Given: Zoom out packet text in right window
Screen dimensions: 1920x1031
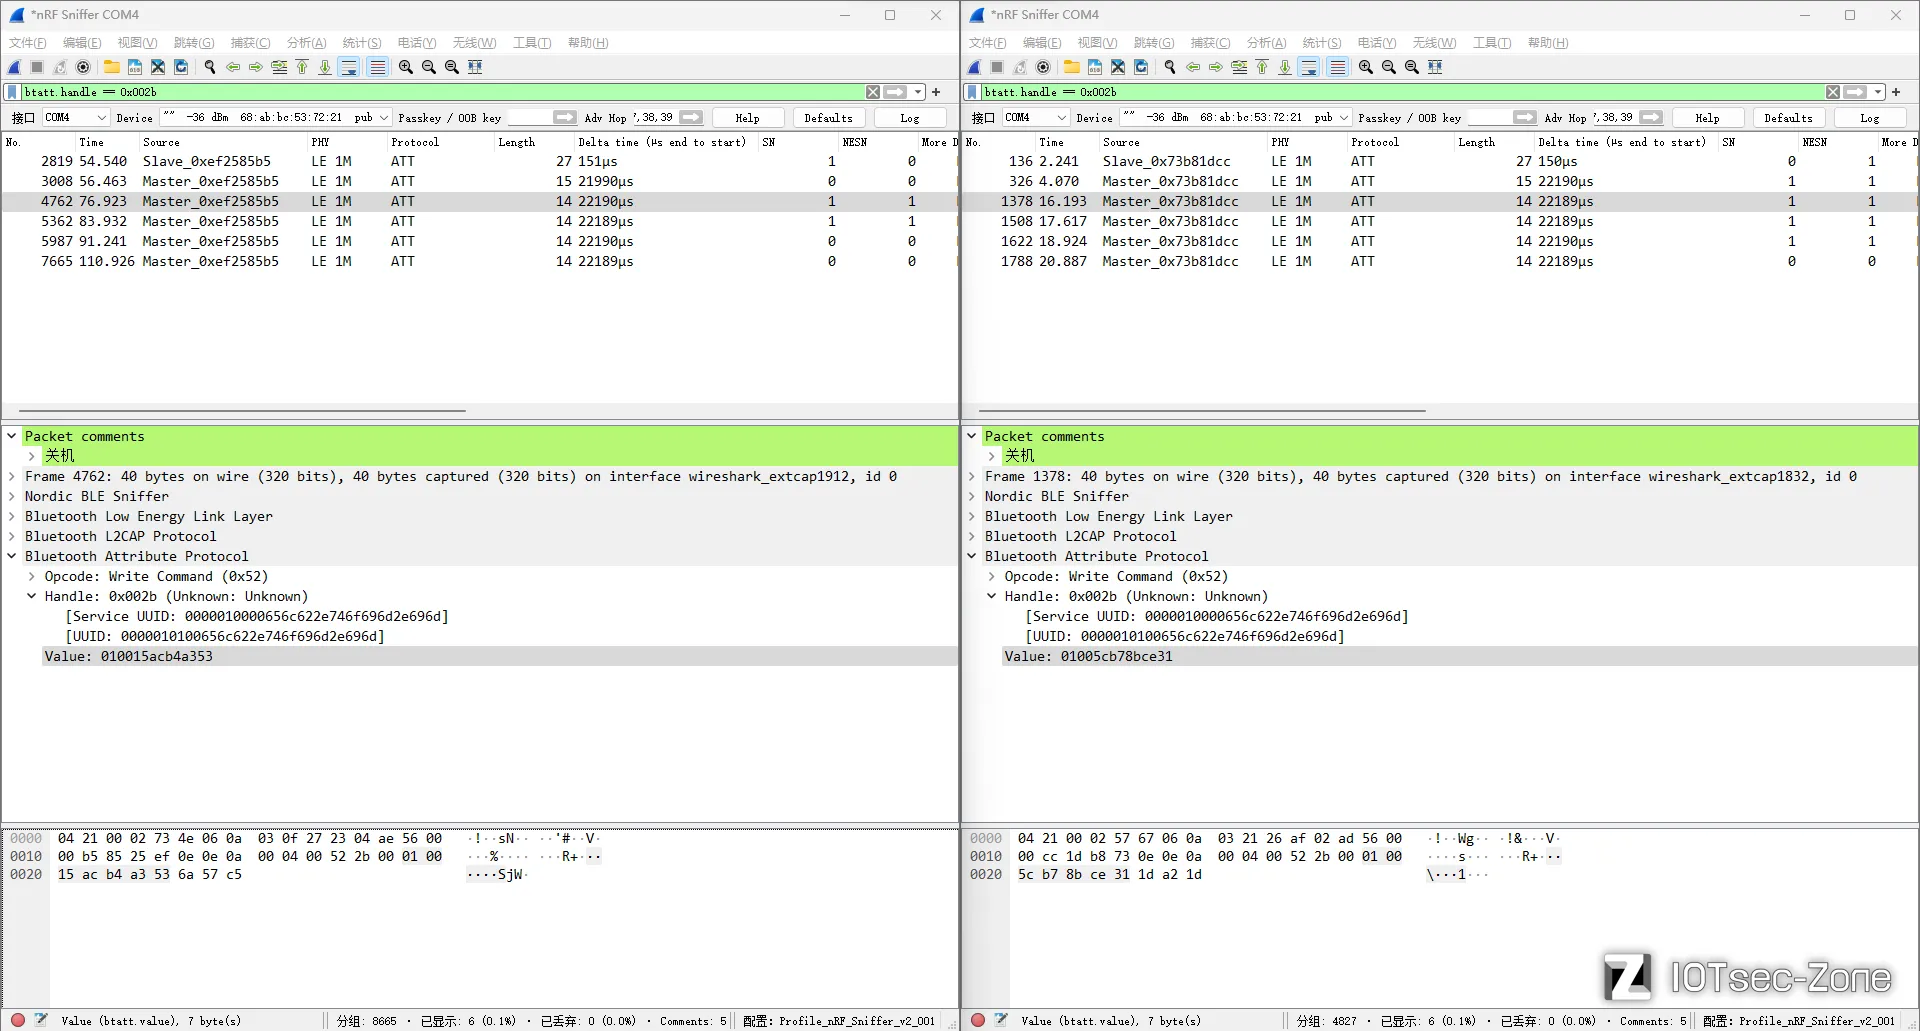Looking at the screenshot, I should [1389, 67].
